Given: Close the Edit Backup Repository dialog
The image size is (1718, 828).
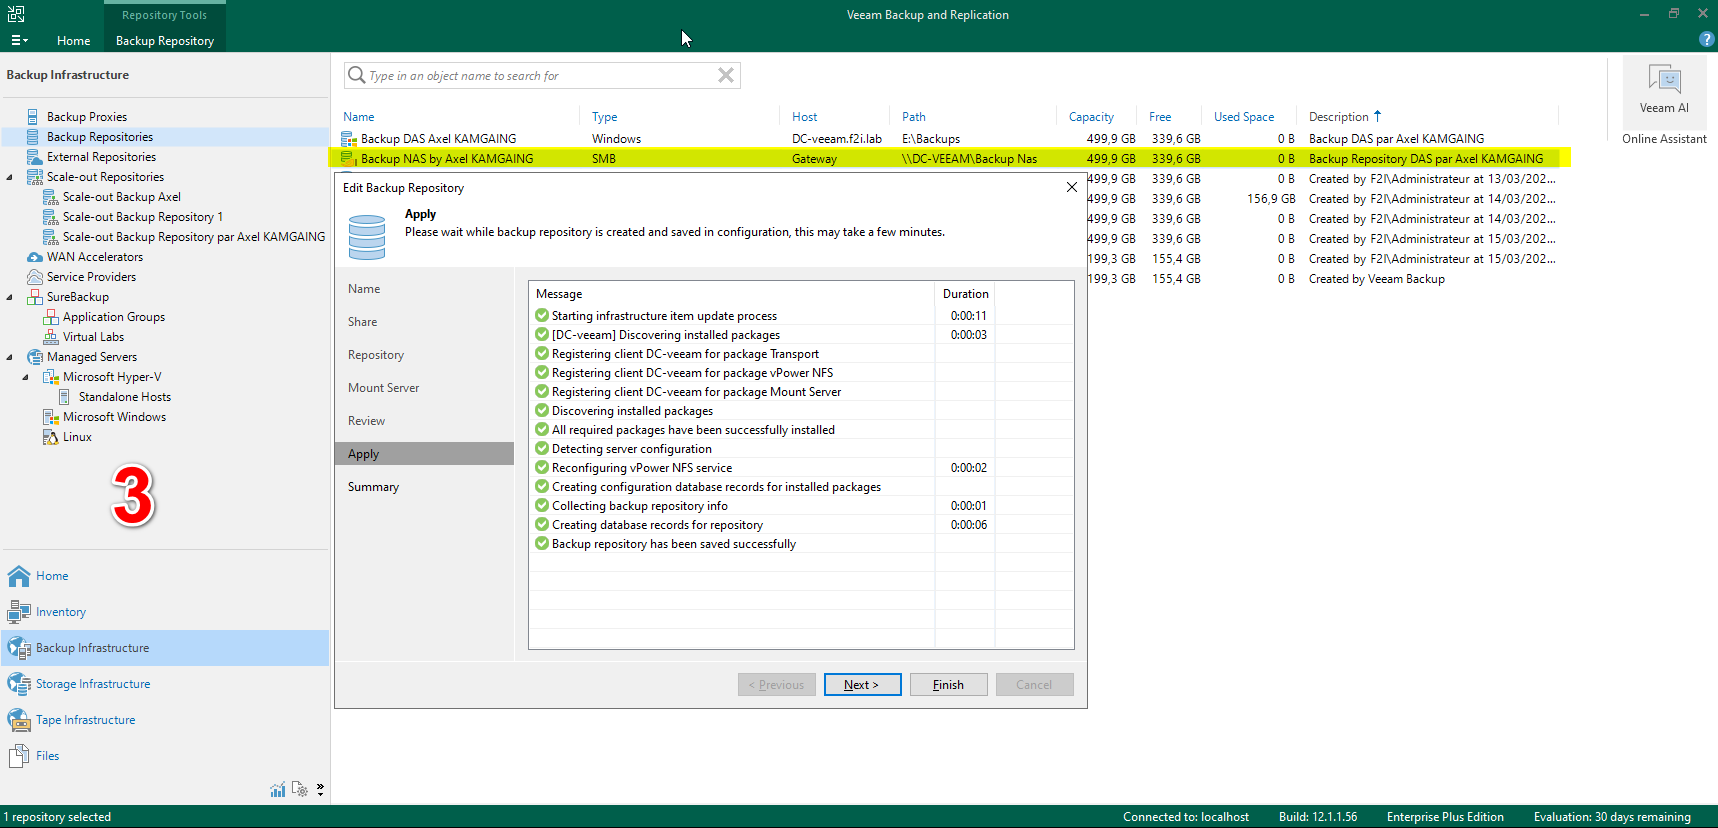Looking at the screenshot, I should 1072,187.
